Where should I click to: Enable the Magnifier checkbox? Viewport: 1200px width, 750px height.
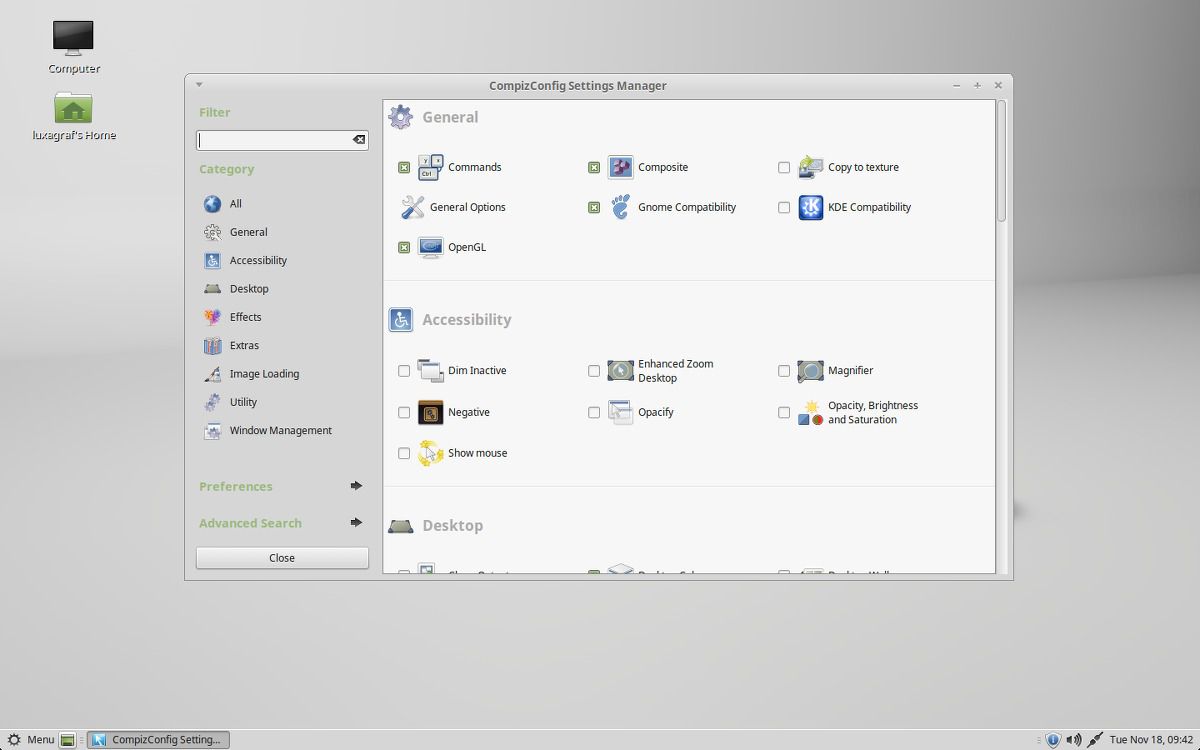[x=784, y=370]
